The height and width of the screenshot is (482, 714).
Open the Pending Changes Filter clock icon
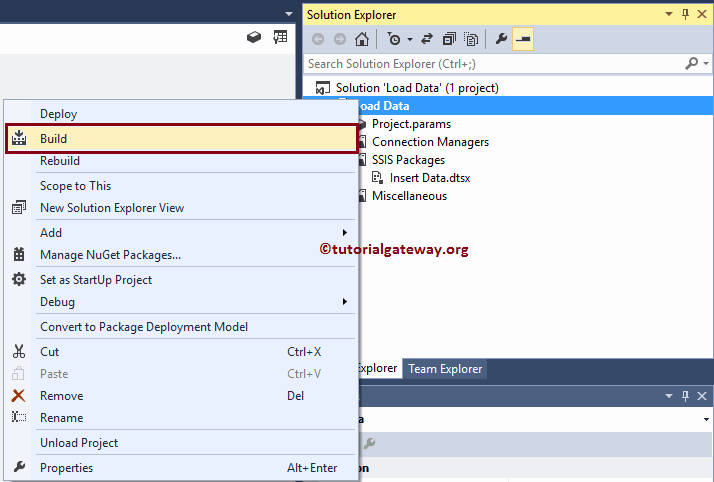(x=394, y=39)
